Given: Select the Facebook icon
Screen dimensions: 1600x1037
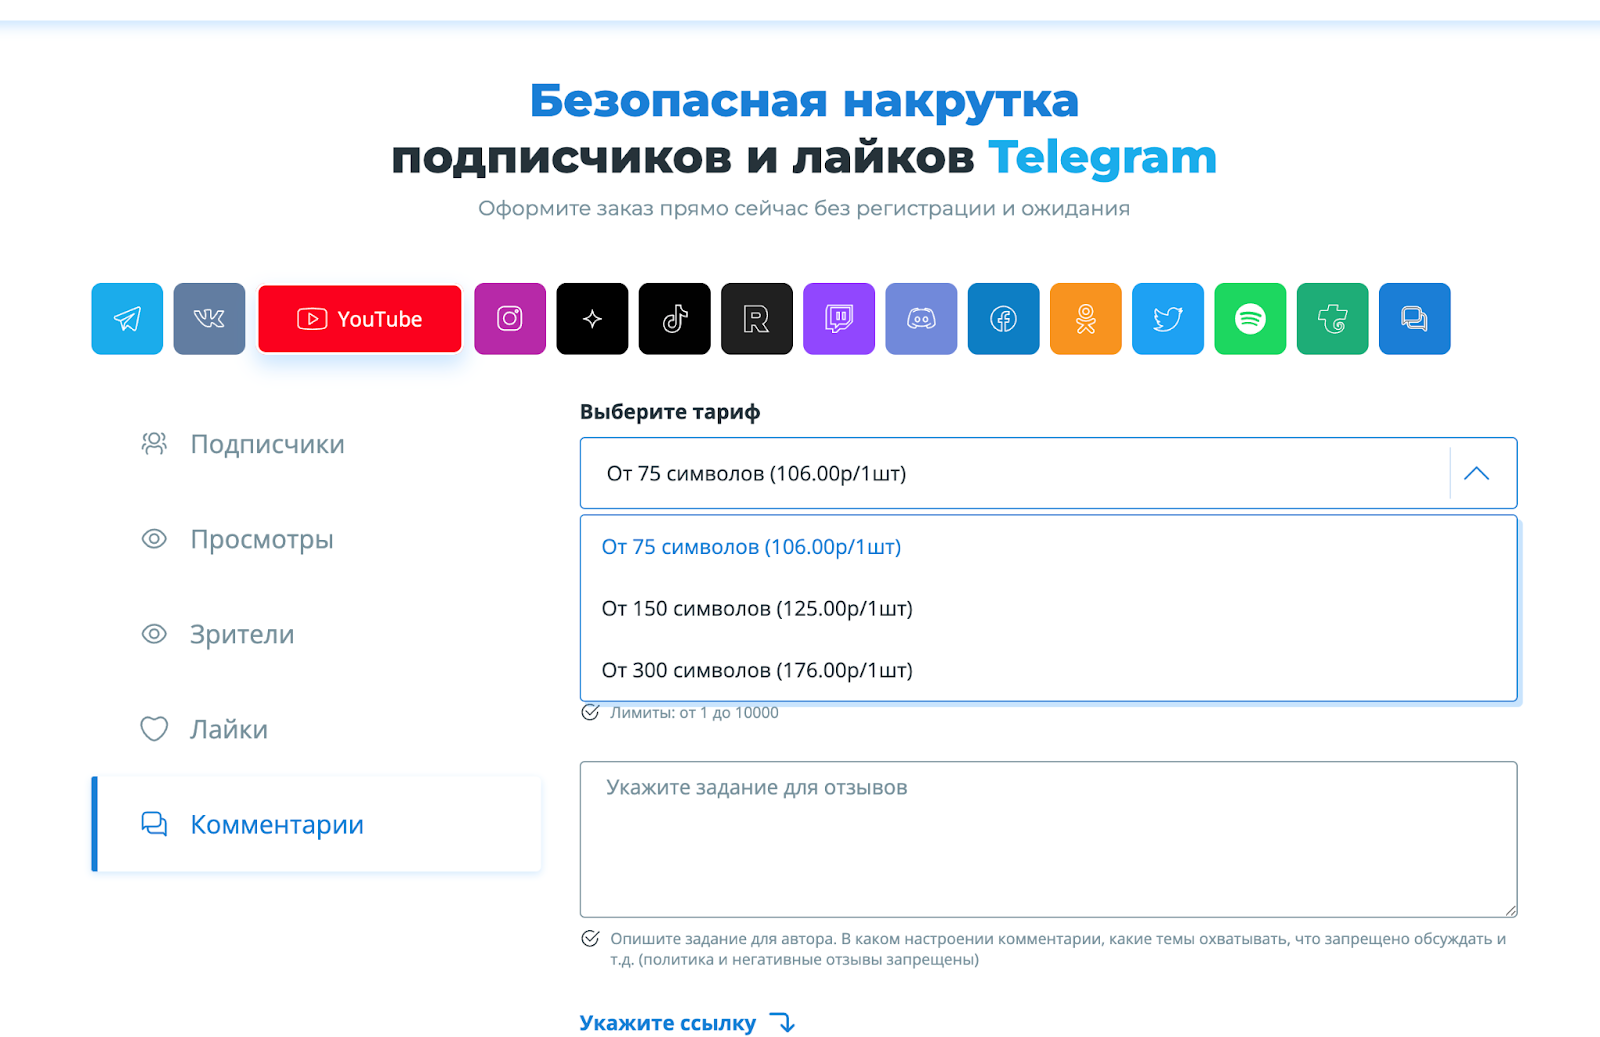Looking at the screenshot, I should pos(1004,319).
